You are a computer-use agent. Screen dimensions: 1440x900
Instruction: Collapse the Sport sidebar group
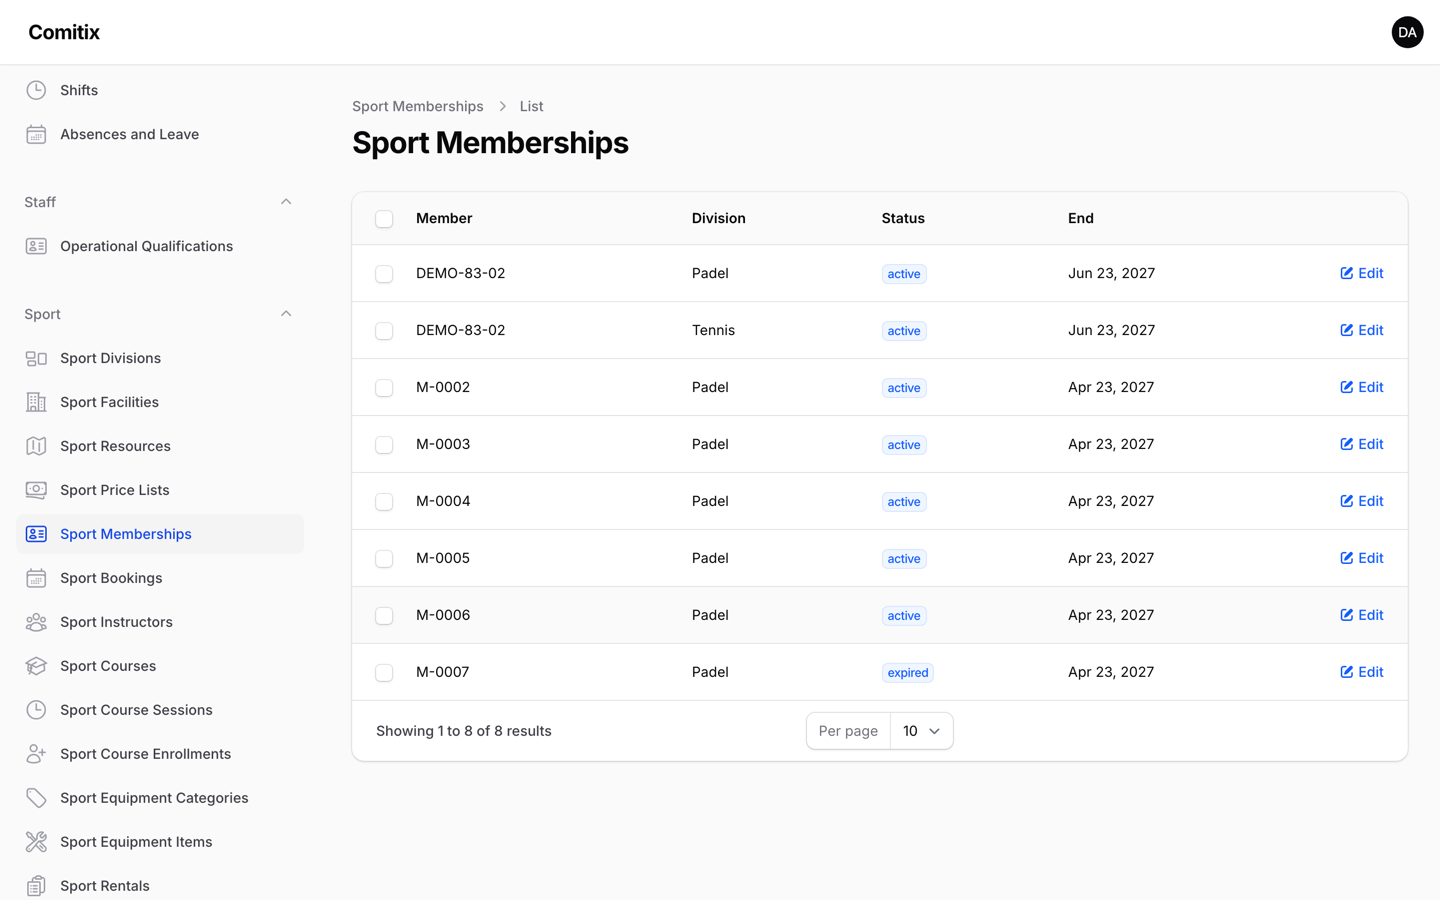[286, 314]
